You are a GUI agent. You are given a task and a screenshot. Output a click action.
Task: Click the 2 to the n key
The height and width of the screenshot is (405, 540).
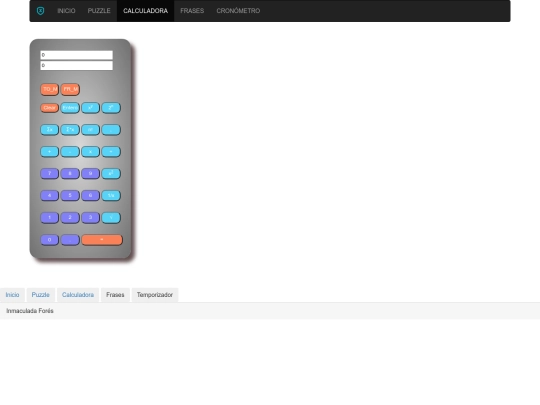coord(111,108)
